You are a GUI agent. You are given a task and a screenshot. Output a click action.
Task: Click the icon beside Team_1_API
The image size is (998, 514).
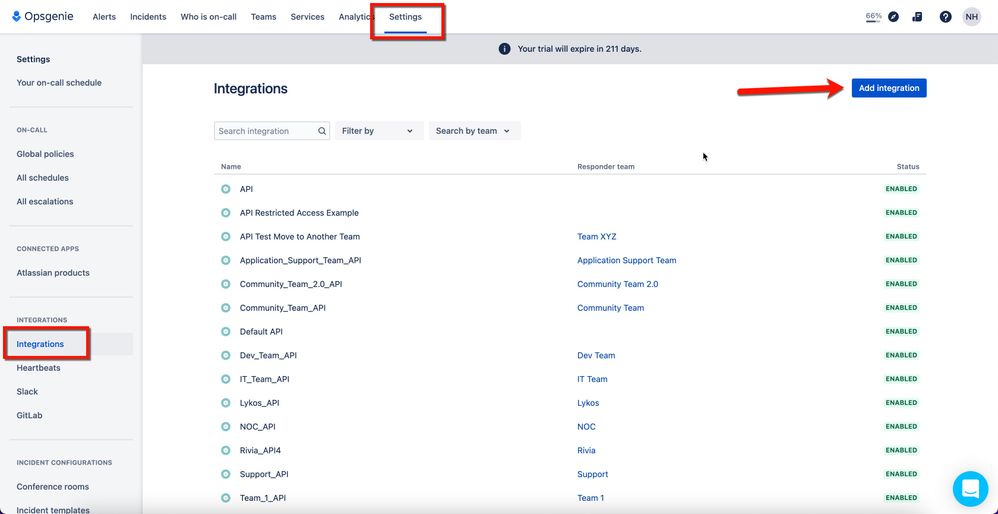click(x=225, y=498)
